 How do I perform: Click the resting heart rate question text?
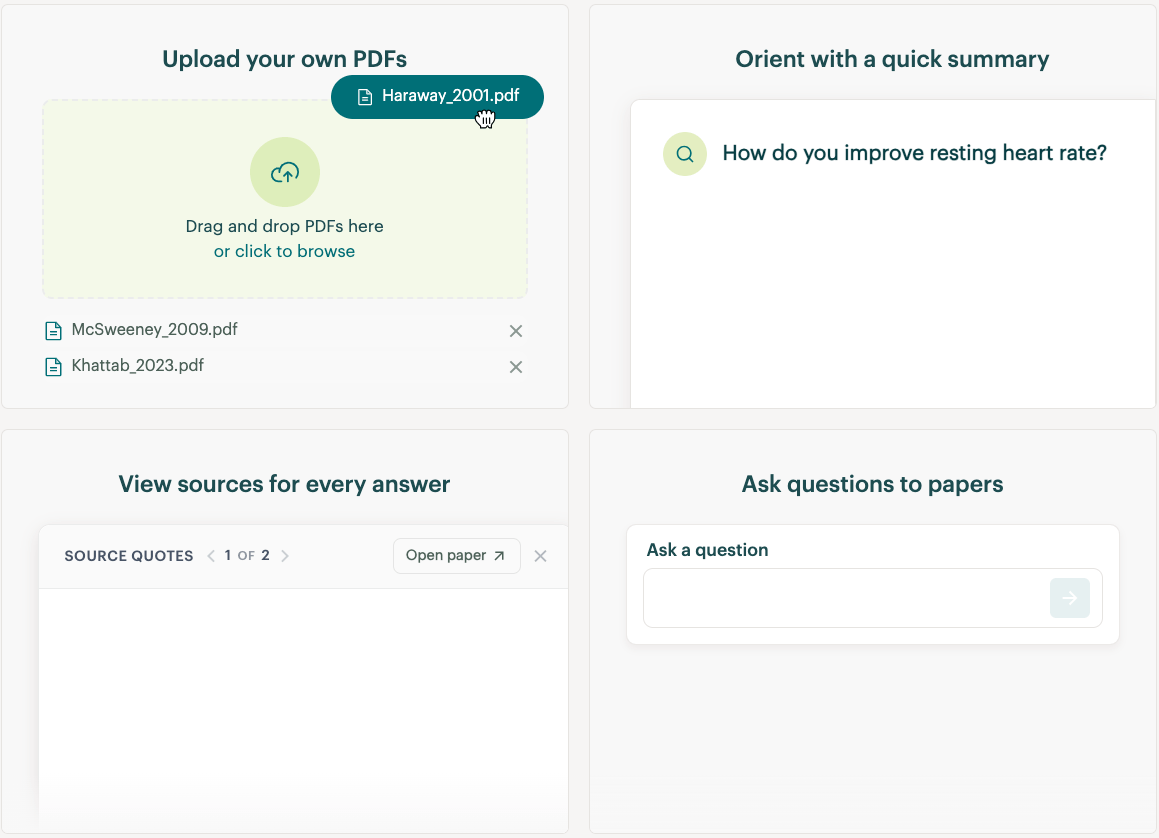pyautogui.click(x=914, y=153)
